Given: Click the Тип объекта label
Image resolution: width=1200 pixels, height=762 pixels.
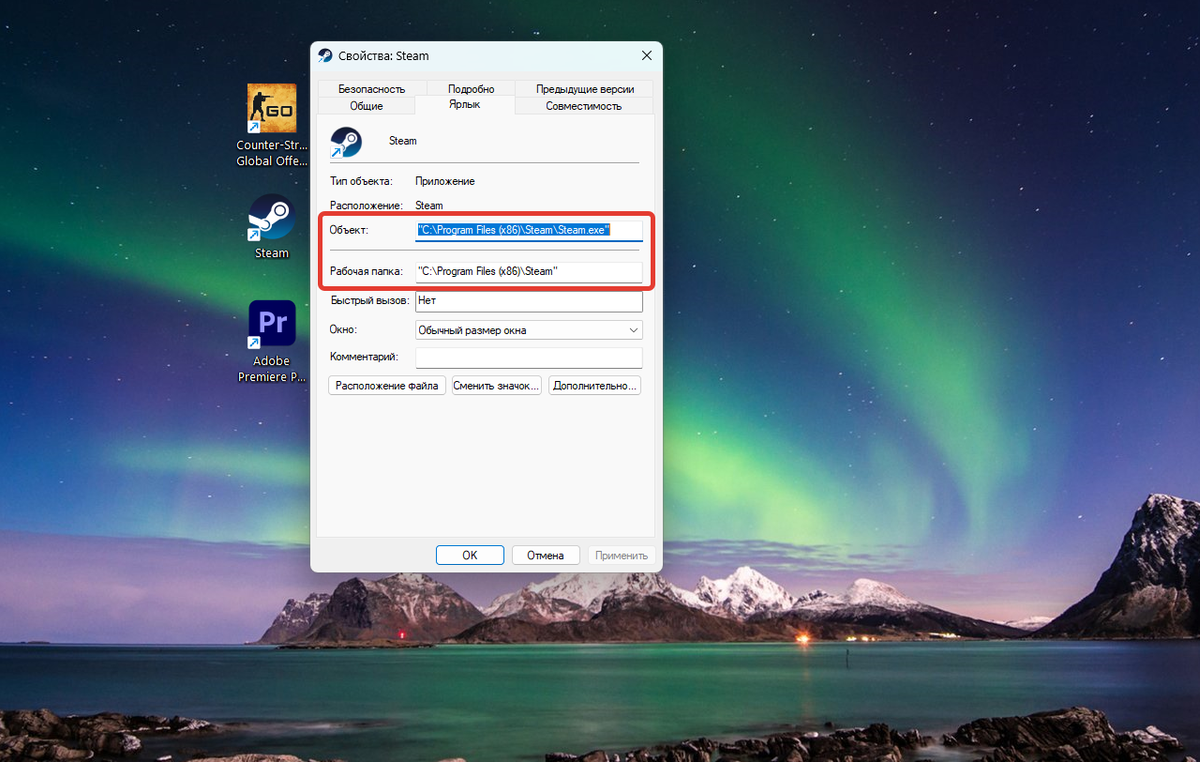Looking at the screenshot, I should point(361,181).
